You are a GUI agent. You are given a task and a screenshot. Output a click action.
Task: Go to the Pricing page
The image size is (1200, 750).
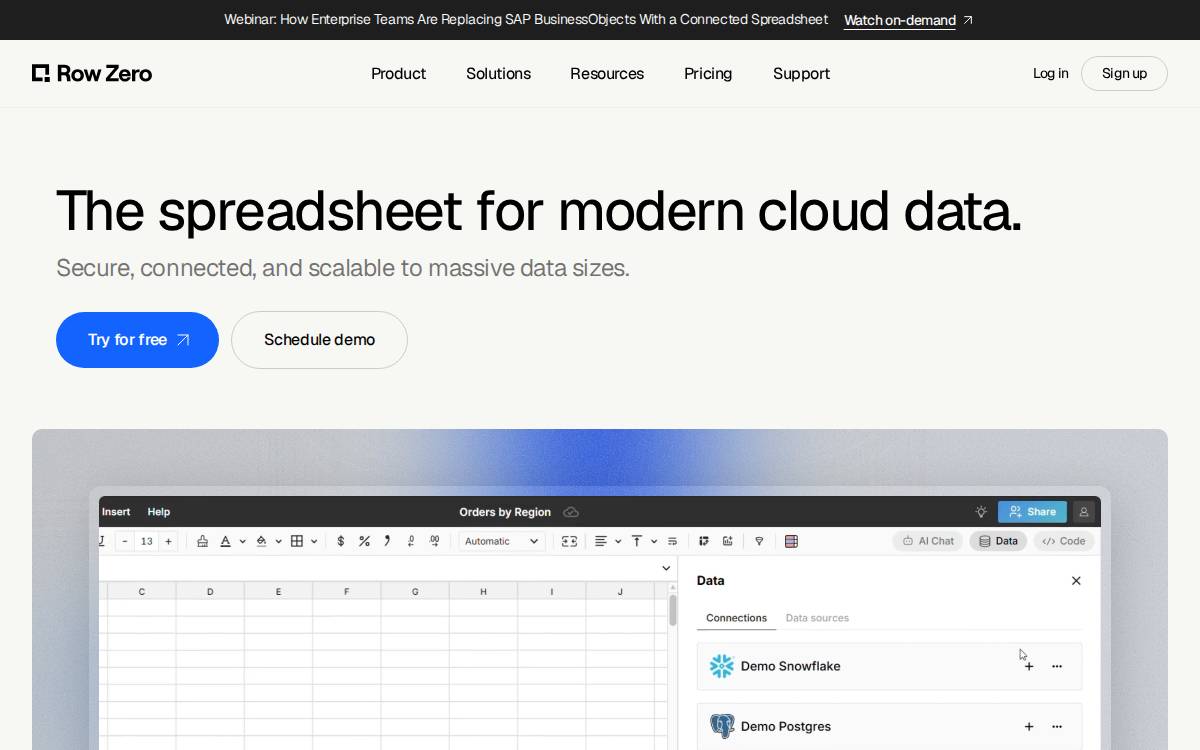click(x=708, y=74)
